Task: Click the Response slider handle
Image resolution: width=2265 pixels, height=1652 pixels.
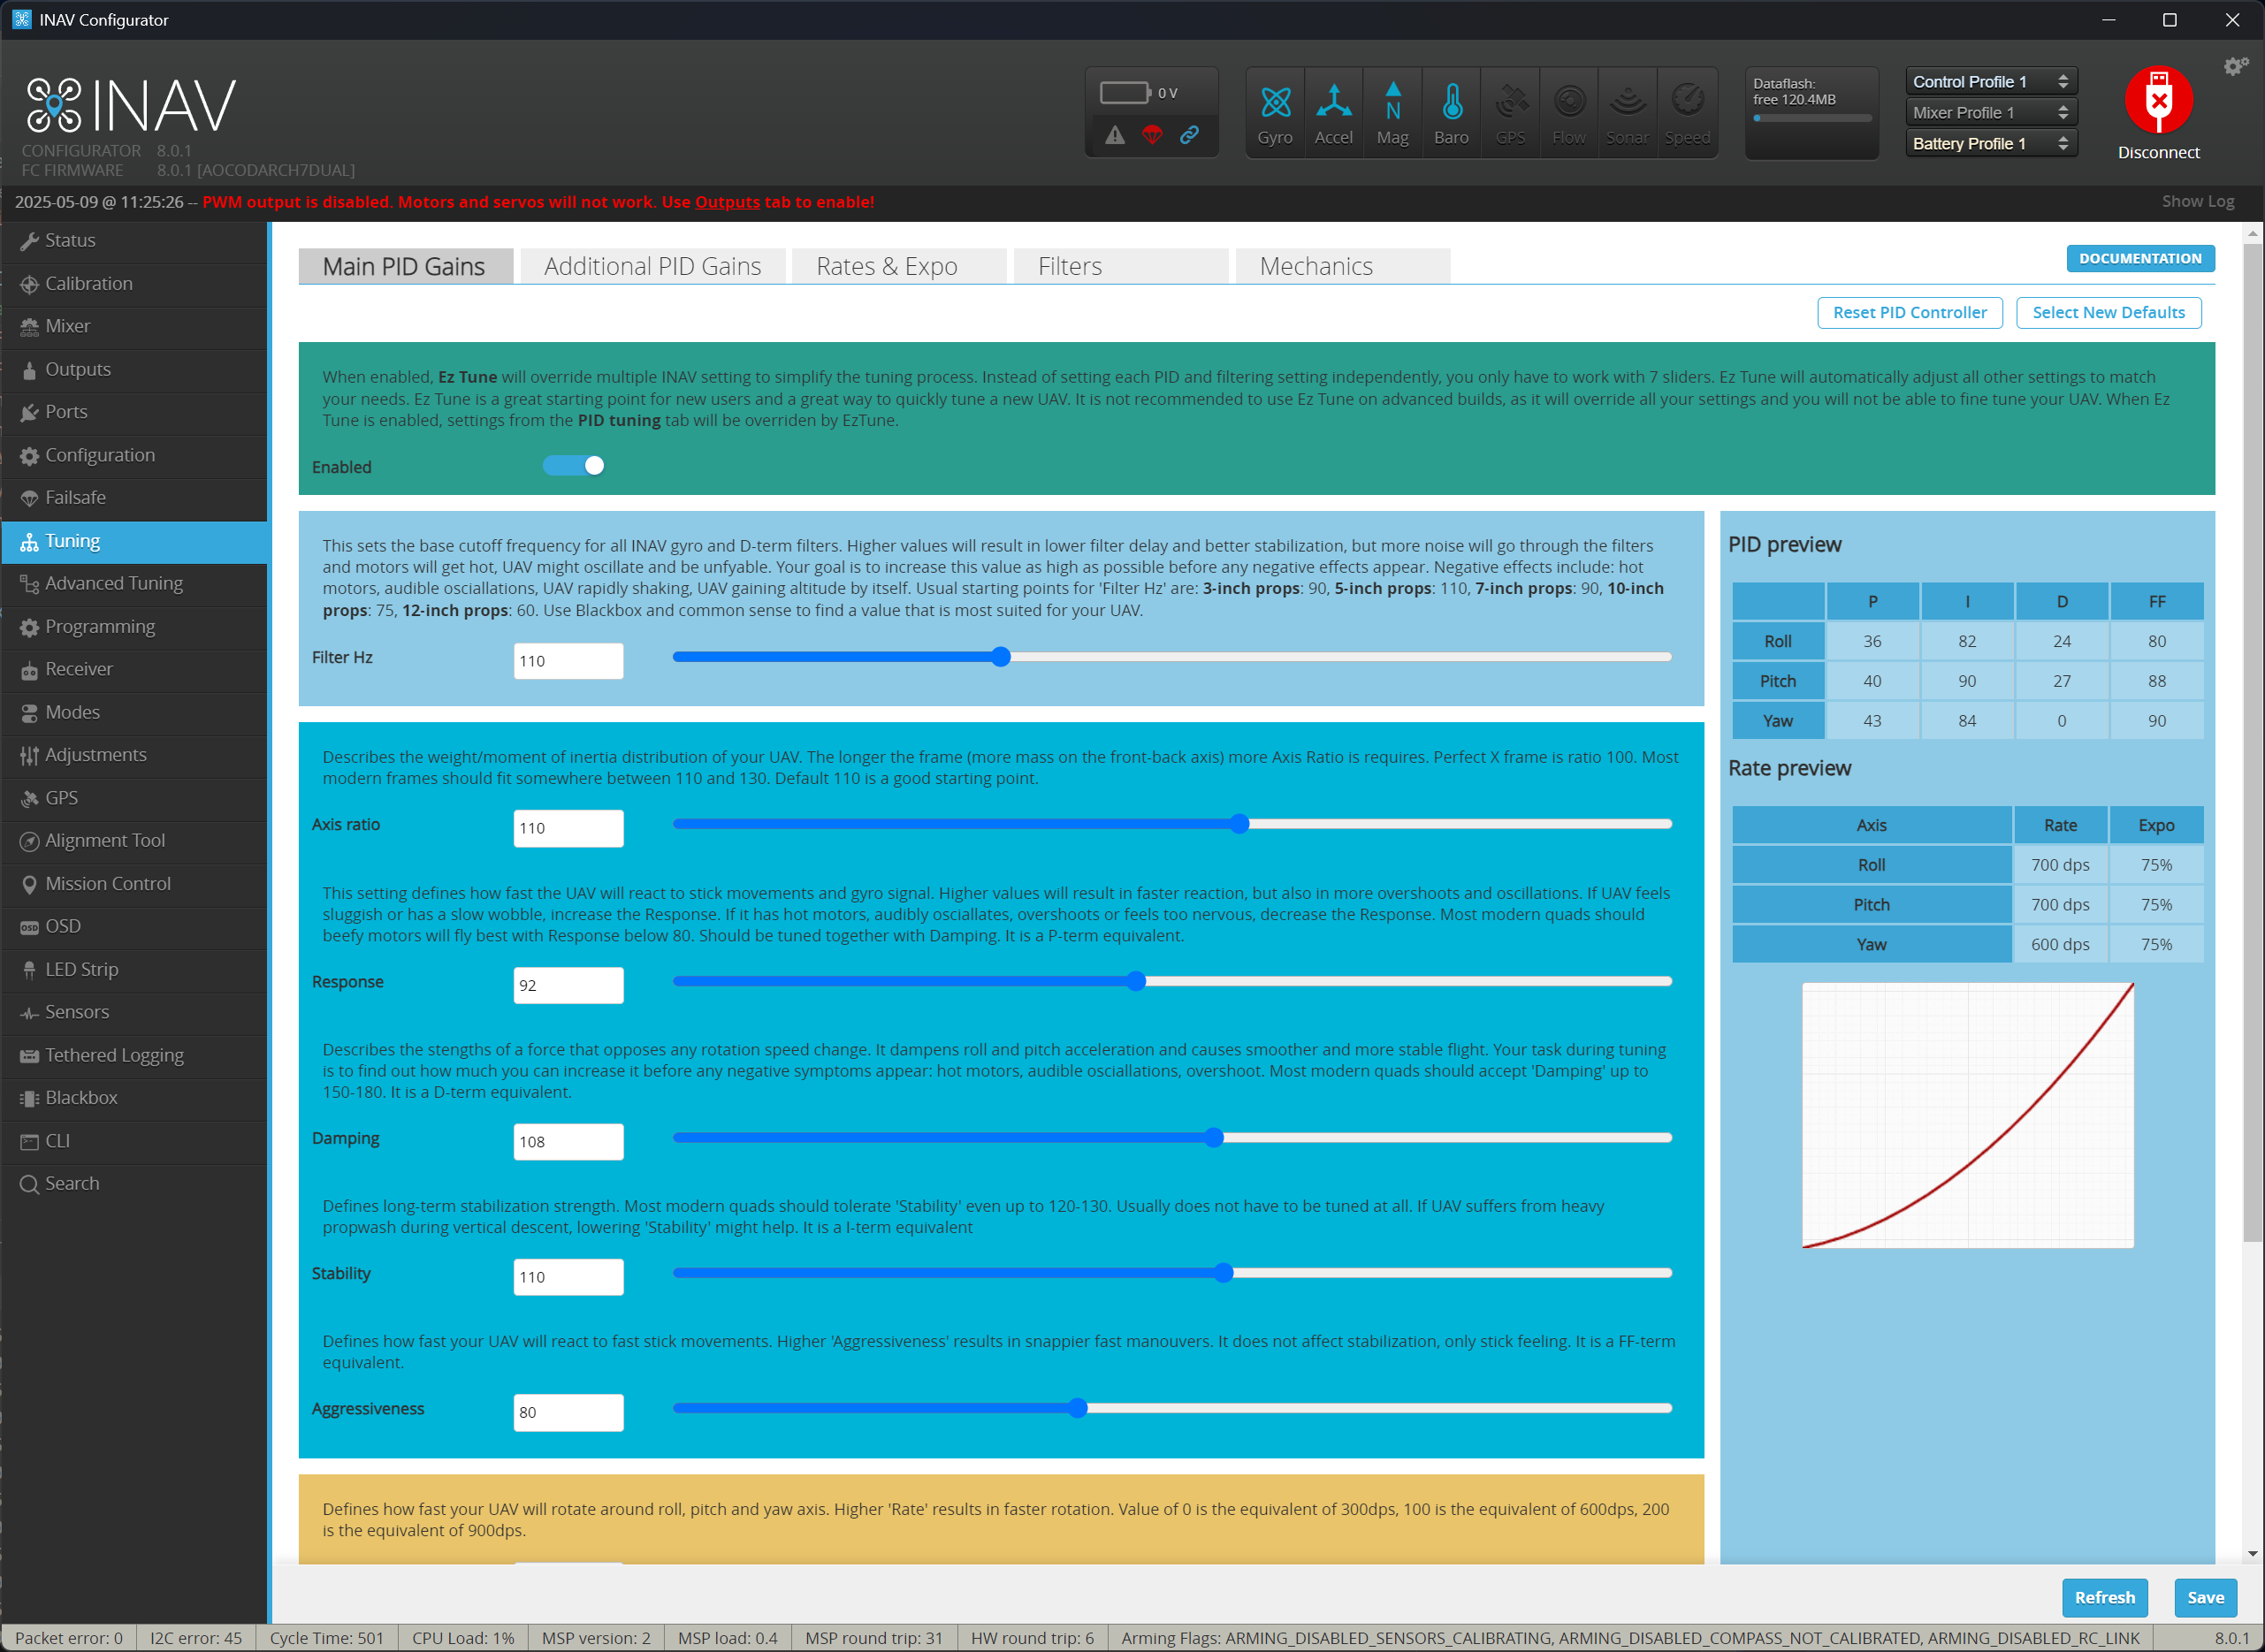Action: pos(1136,982)
